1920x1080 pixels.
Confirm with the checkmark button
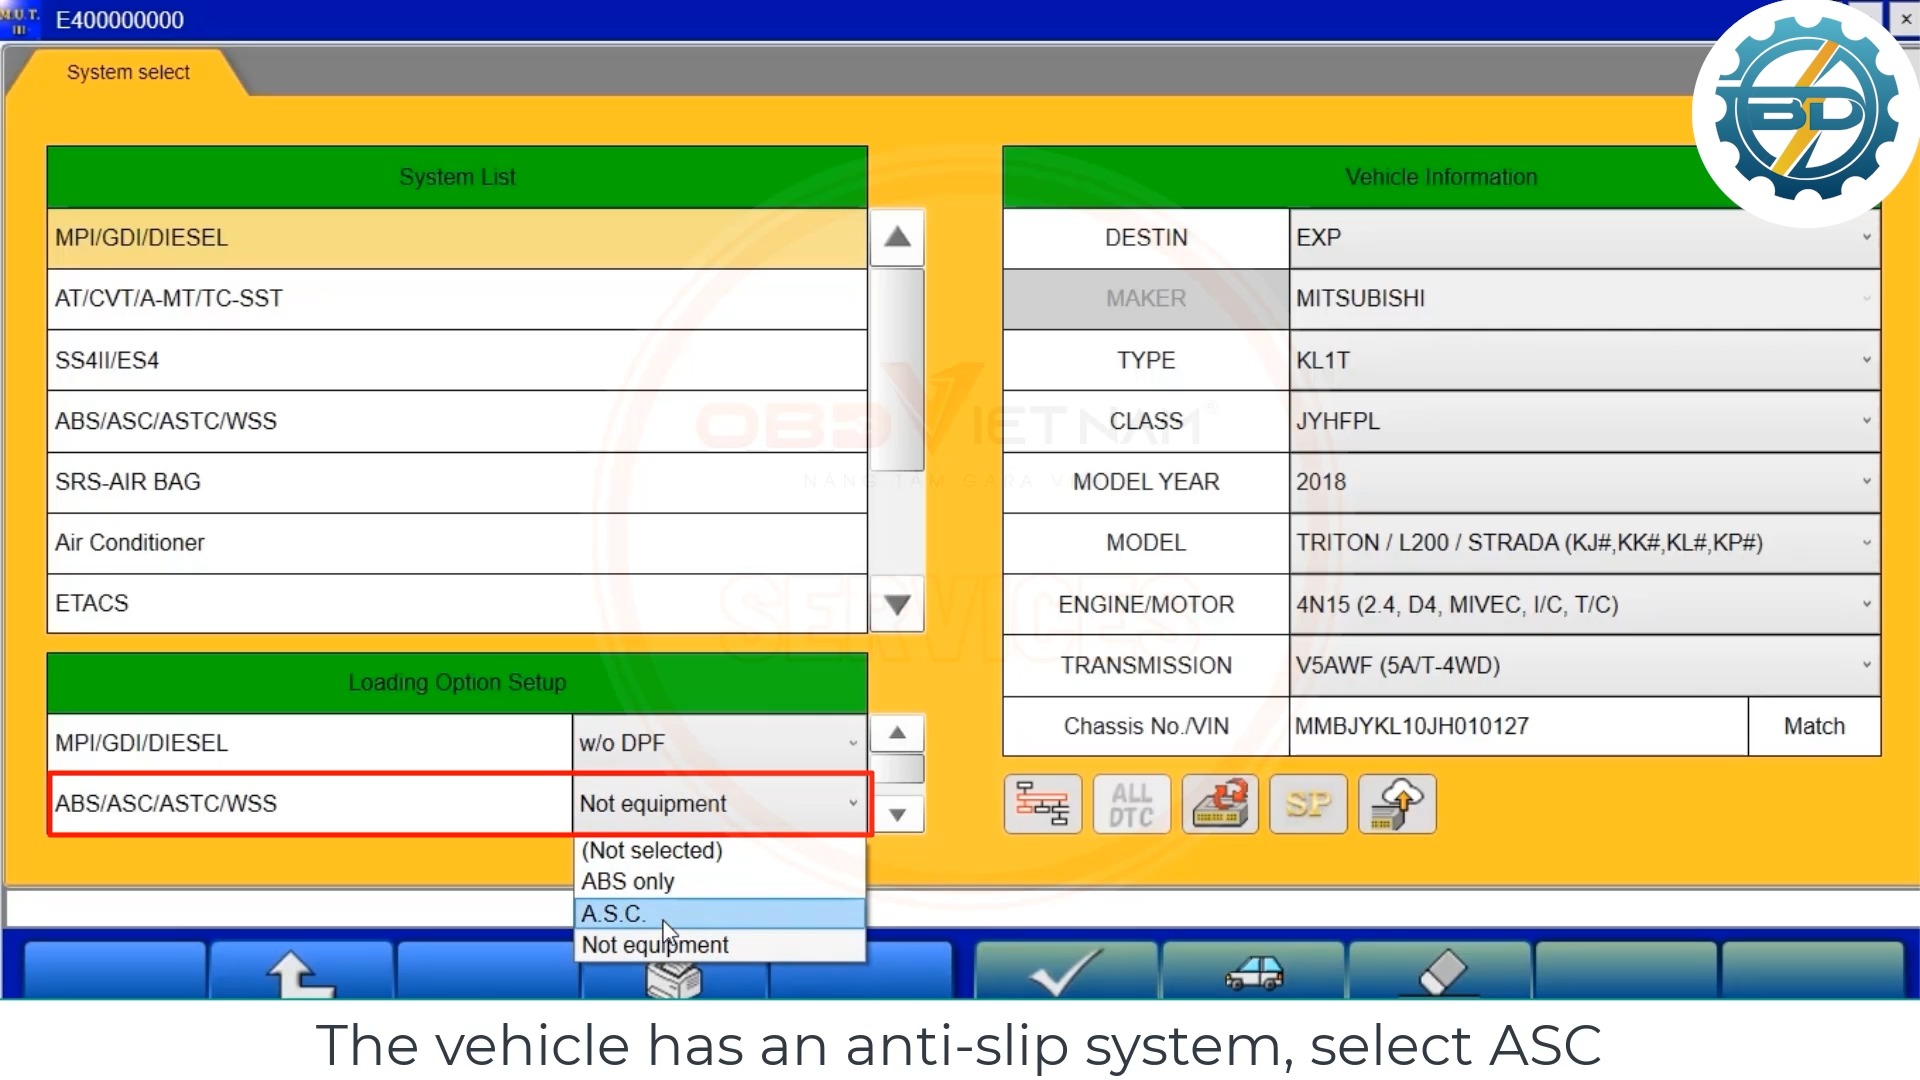[1066, 971]
